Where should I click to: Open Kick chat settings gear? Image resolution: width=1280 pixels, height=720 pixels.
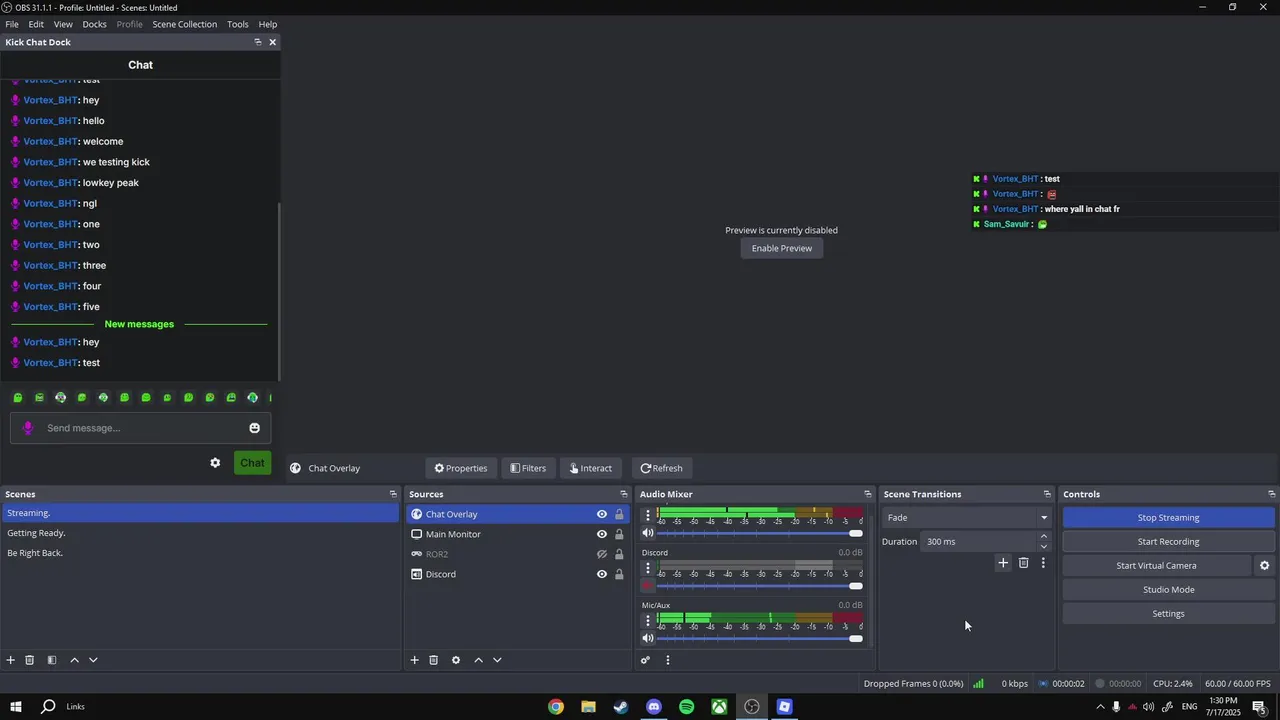coord(215,463)
